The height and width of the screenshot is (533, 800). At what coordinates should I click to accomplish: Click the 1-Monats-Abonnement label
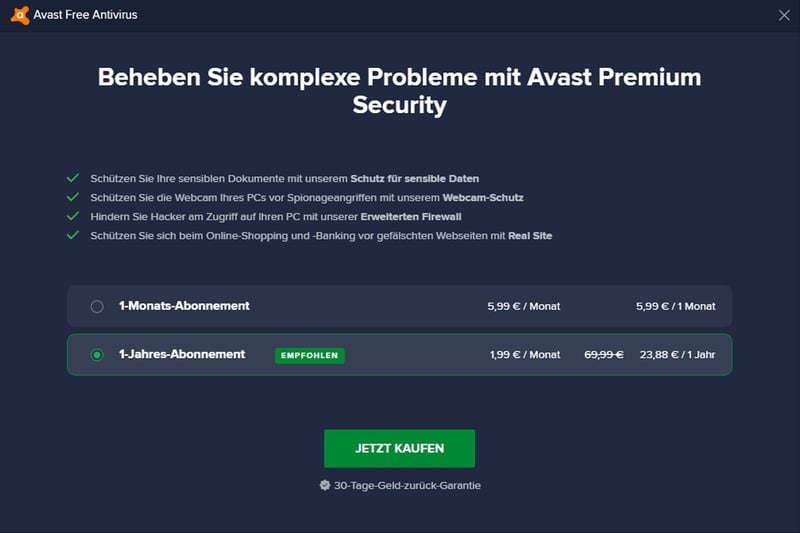(184, 306)
